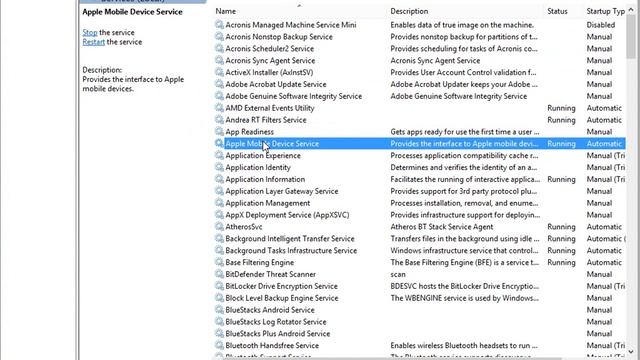Select the App Readiness service icon
The width and height of the screenshot is (640, 360).
point(219,131)
